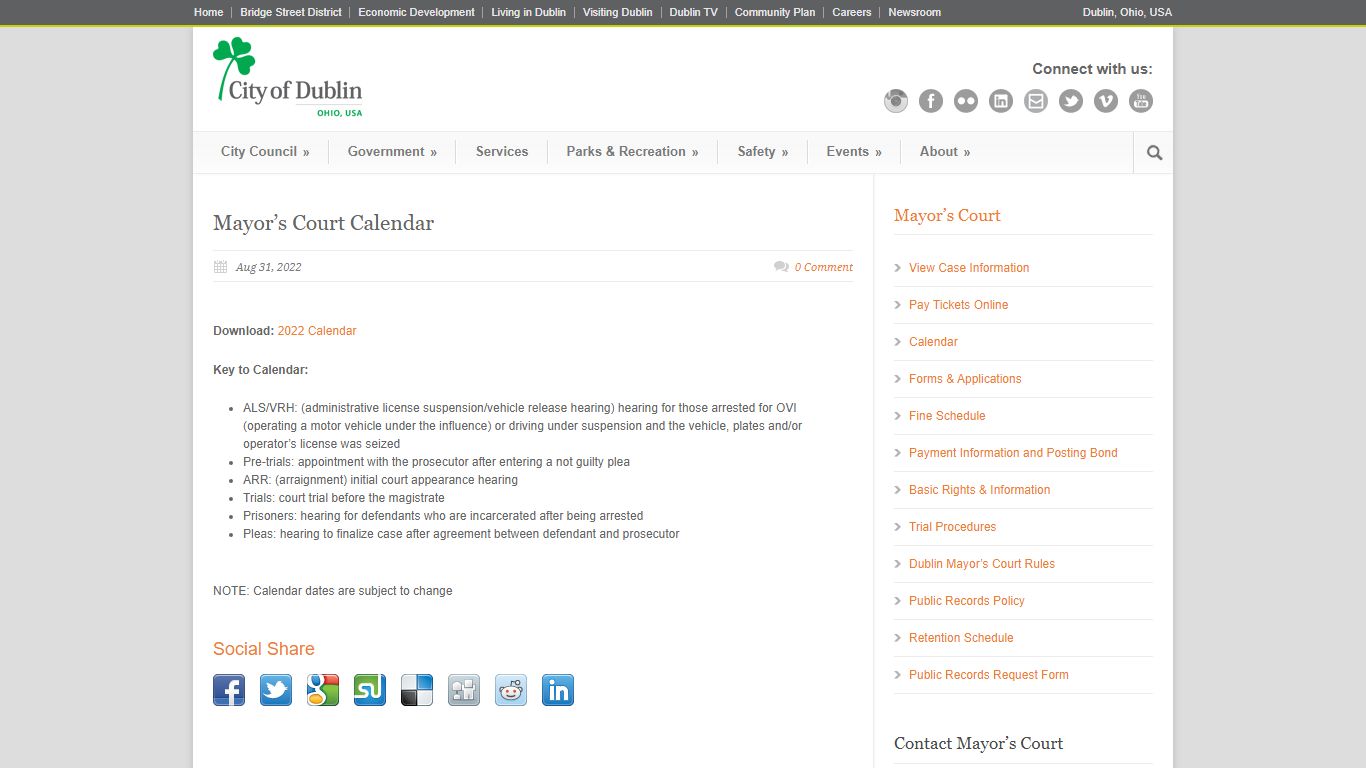This screenshot has width=1366, height=768.
Task: Open Public Records Request Form link
Action: click(x=989, y=675)
